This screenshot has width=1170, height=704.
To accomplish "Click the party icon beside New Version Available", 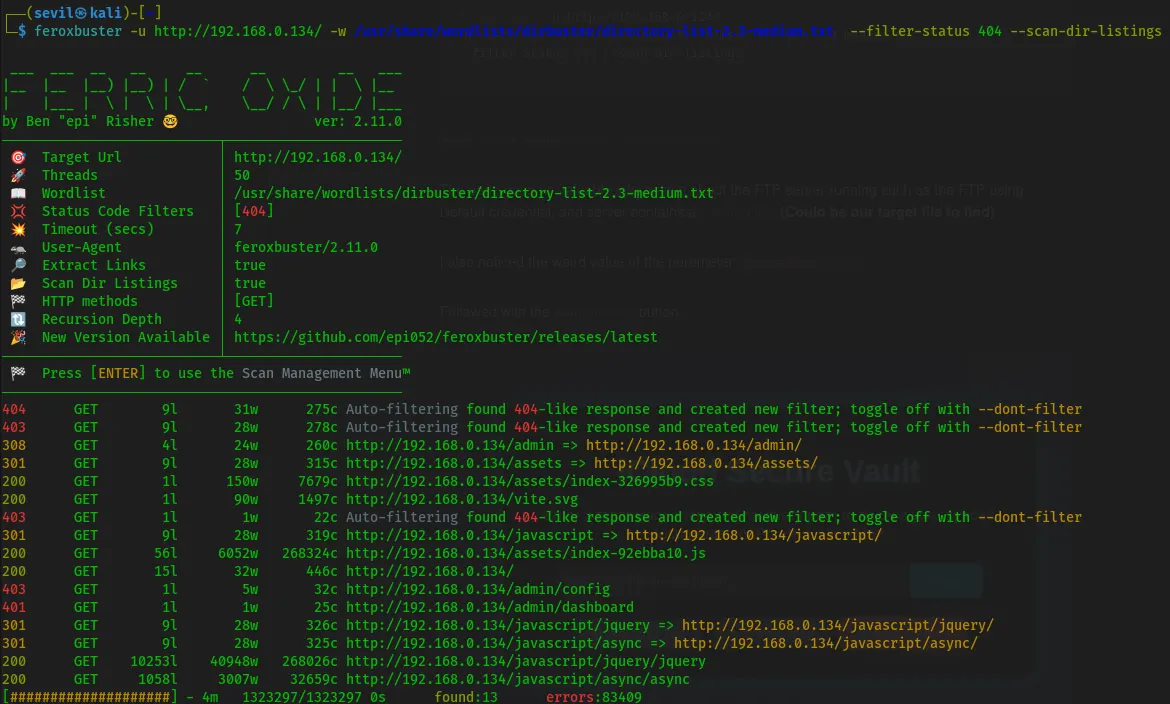I will point(17,338).
